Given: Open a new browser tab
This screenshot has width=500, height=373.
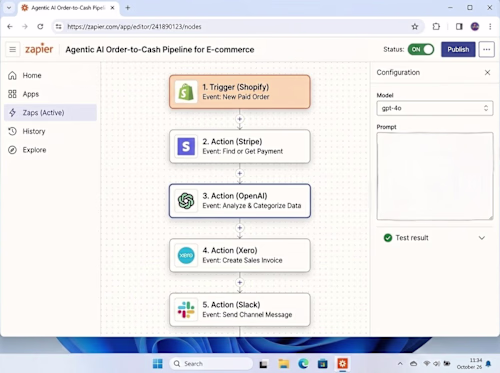Looking at the screenshot, I should 128,8.
